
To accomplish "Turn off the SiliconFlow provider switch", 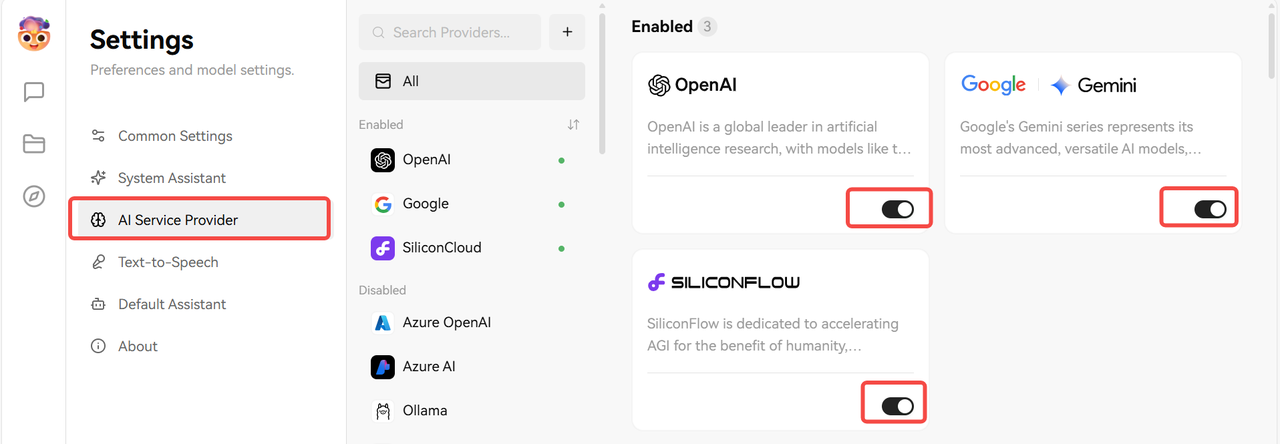I will coord(897,405).
